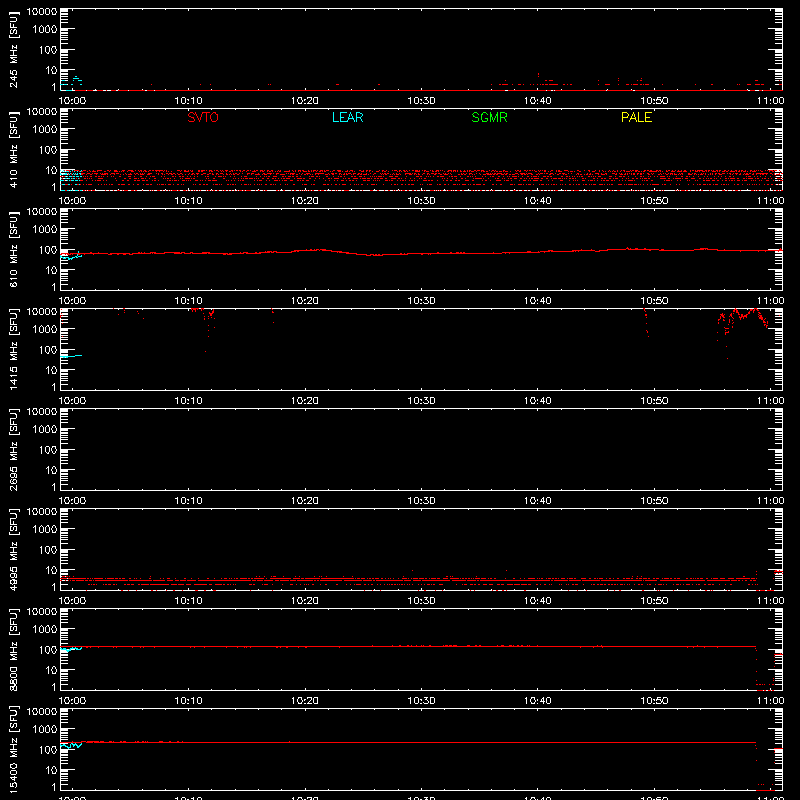Click the red 15400 MHz flux line at 10:30
This screenshot has height=800, width=800.
421,742
